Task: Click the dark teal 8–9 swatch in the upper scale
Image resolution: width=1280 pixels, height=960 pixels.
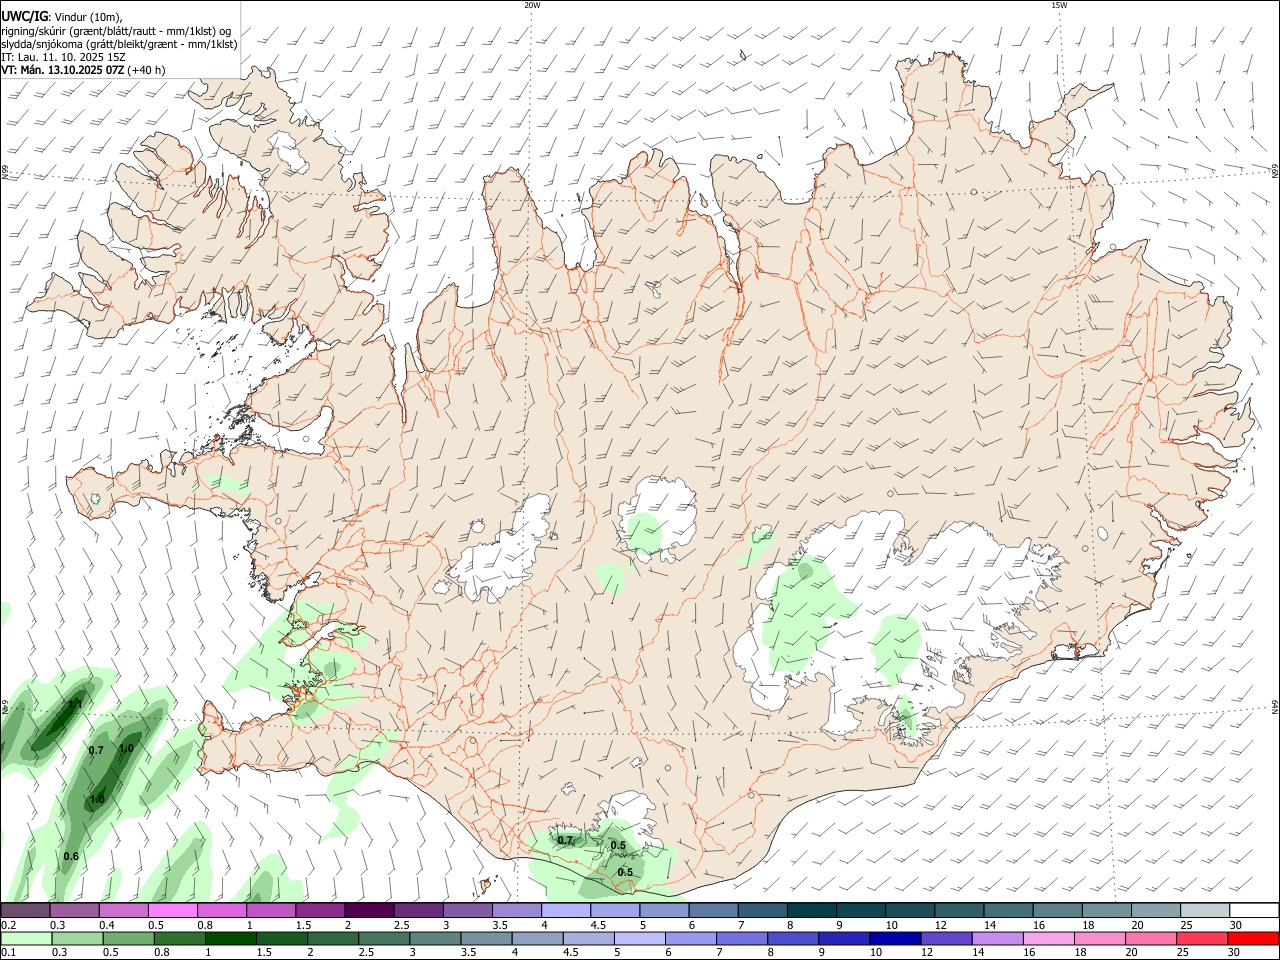Action: pos(811,910)
